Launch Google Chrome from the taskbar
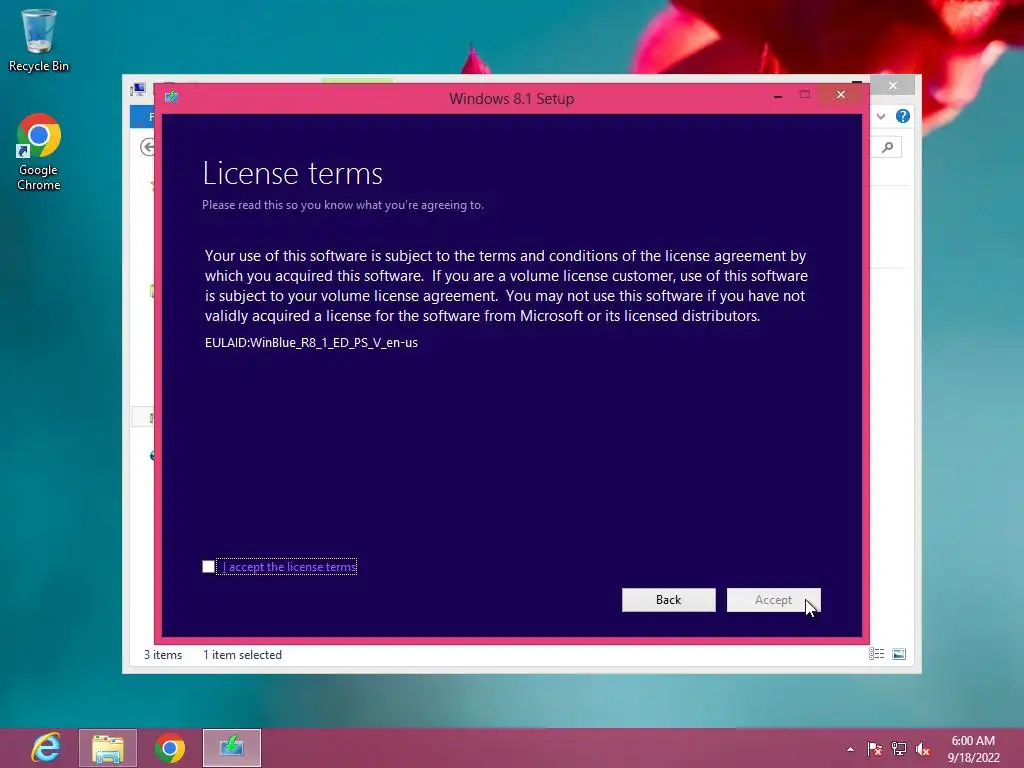Screen dimensions: 1024x768 click(x=170, y=748)
